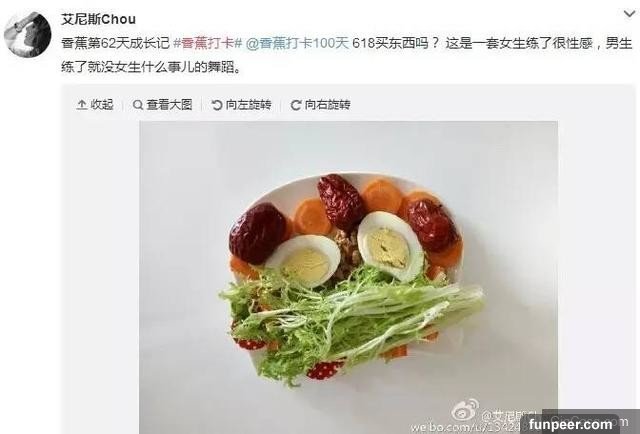Click the Weibo eye logo watermark
The height and width of the screenshot is (434, 640).
tap(465, 410)
